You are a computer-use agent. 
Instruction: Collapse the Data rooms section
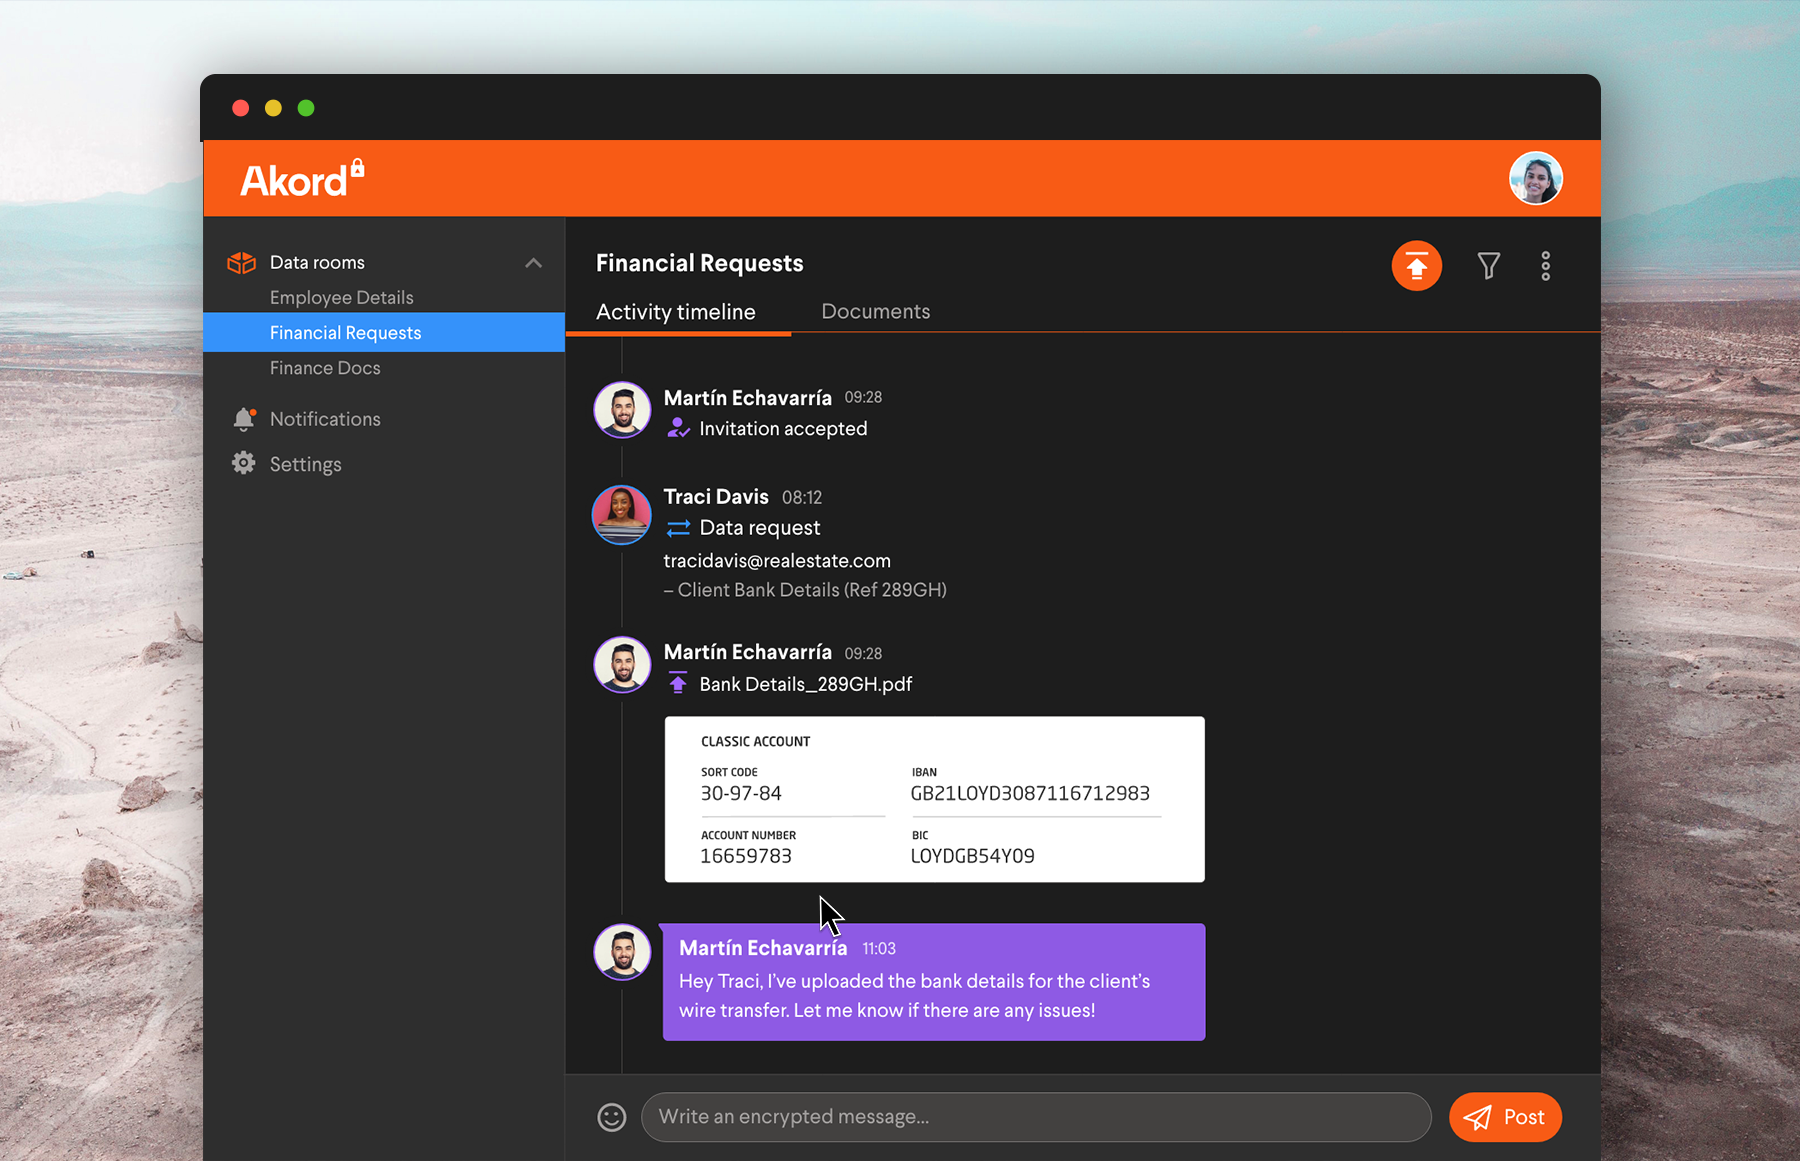tap(533, 262)
